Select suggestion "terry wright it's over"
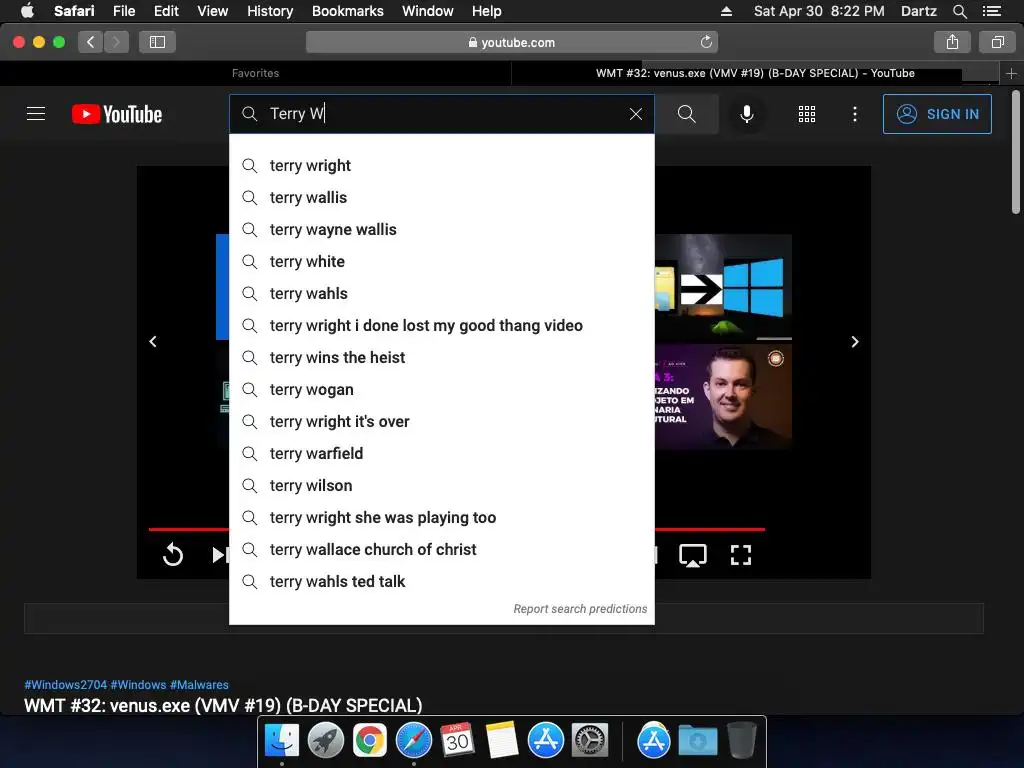 click(x=442, y=422)
